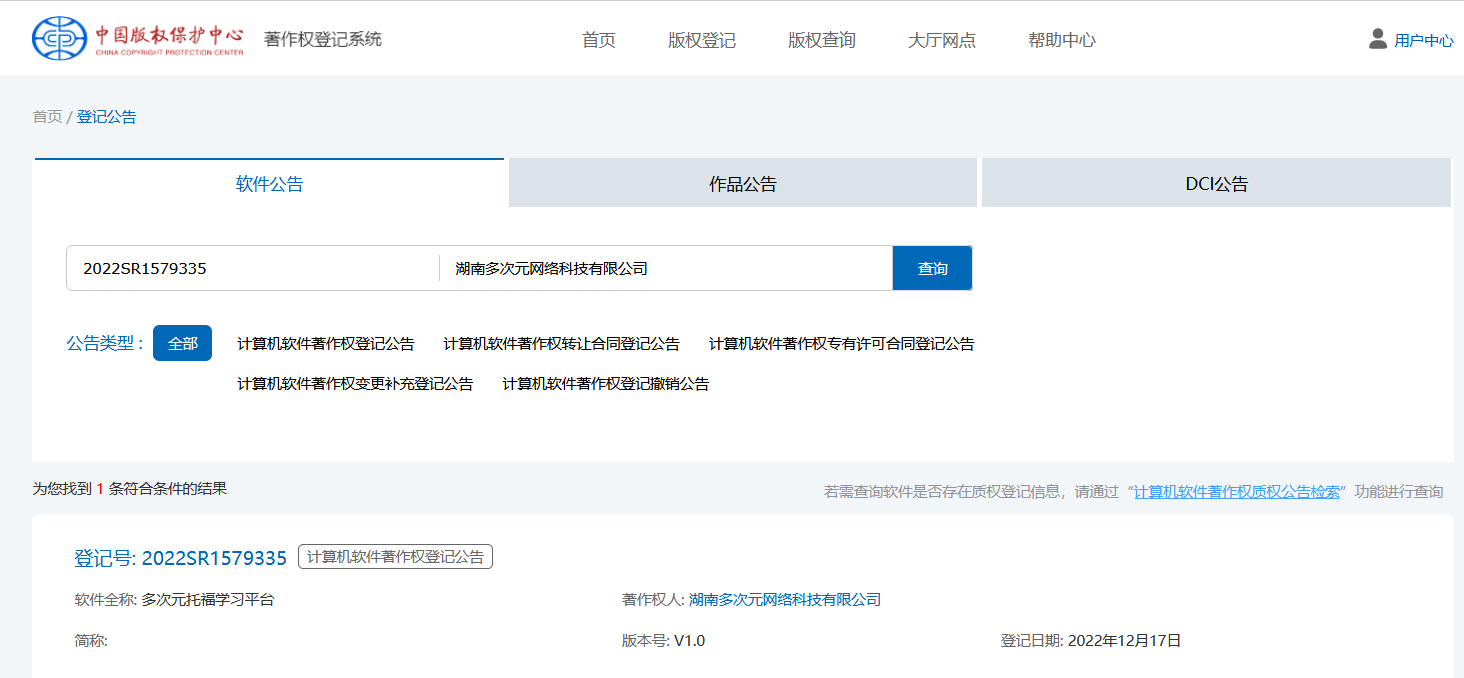Click copyright owner 湖南多次元网络科技有限公司 in result

tap(785, 600)
